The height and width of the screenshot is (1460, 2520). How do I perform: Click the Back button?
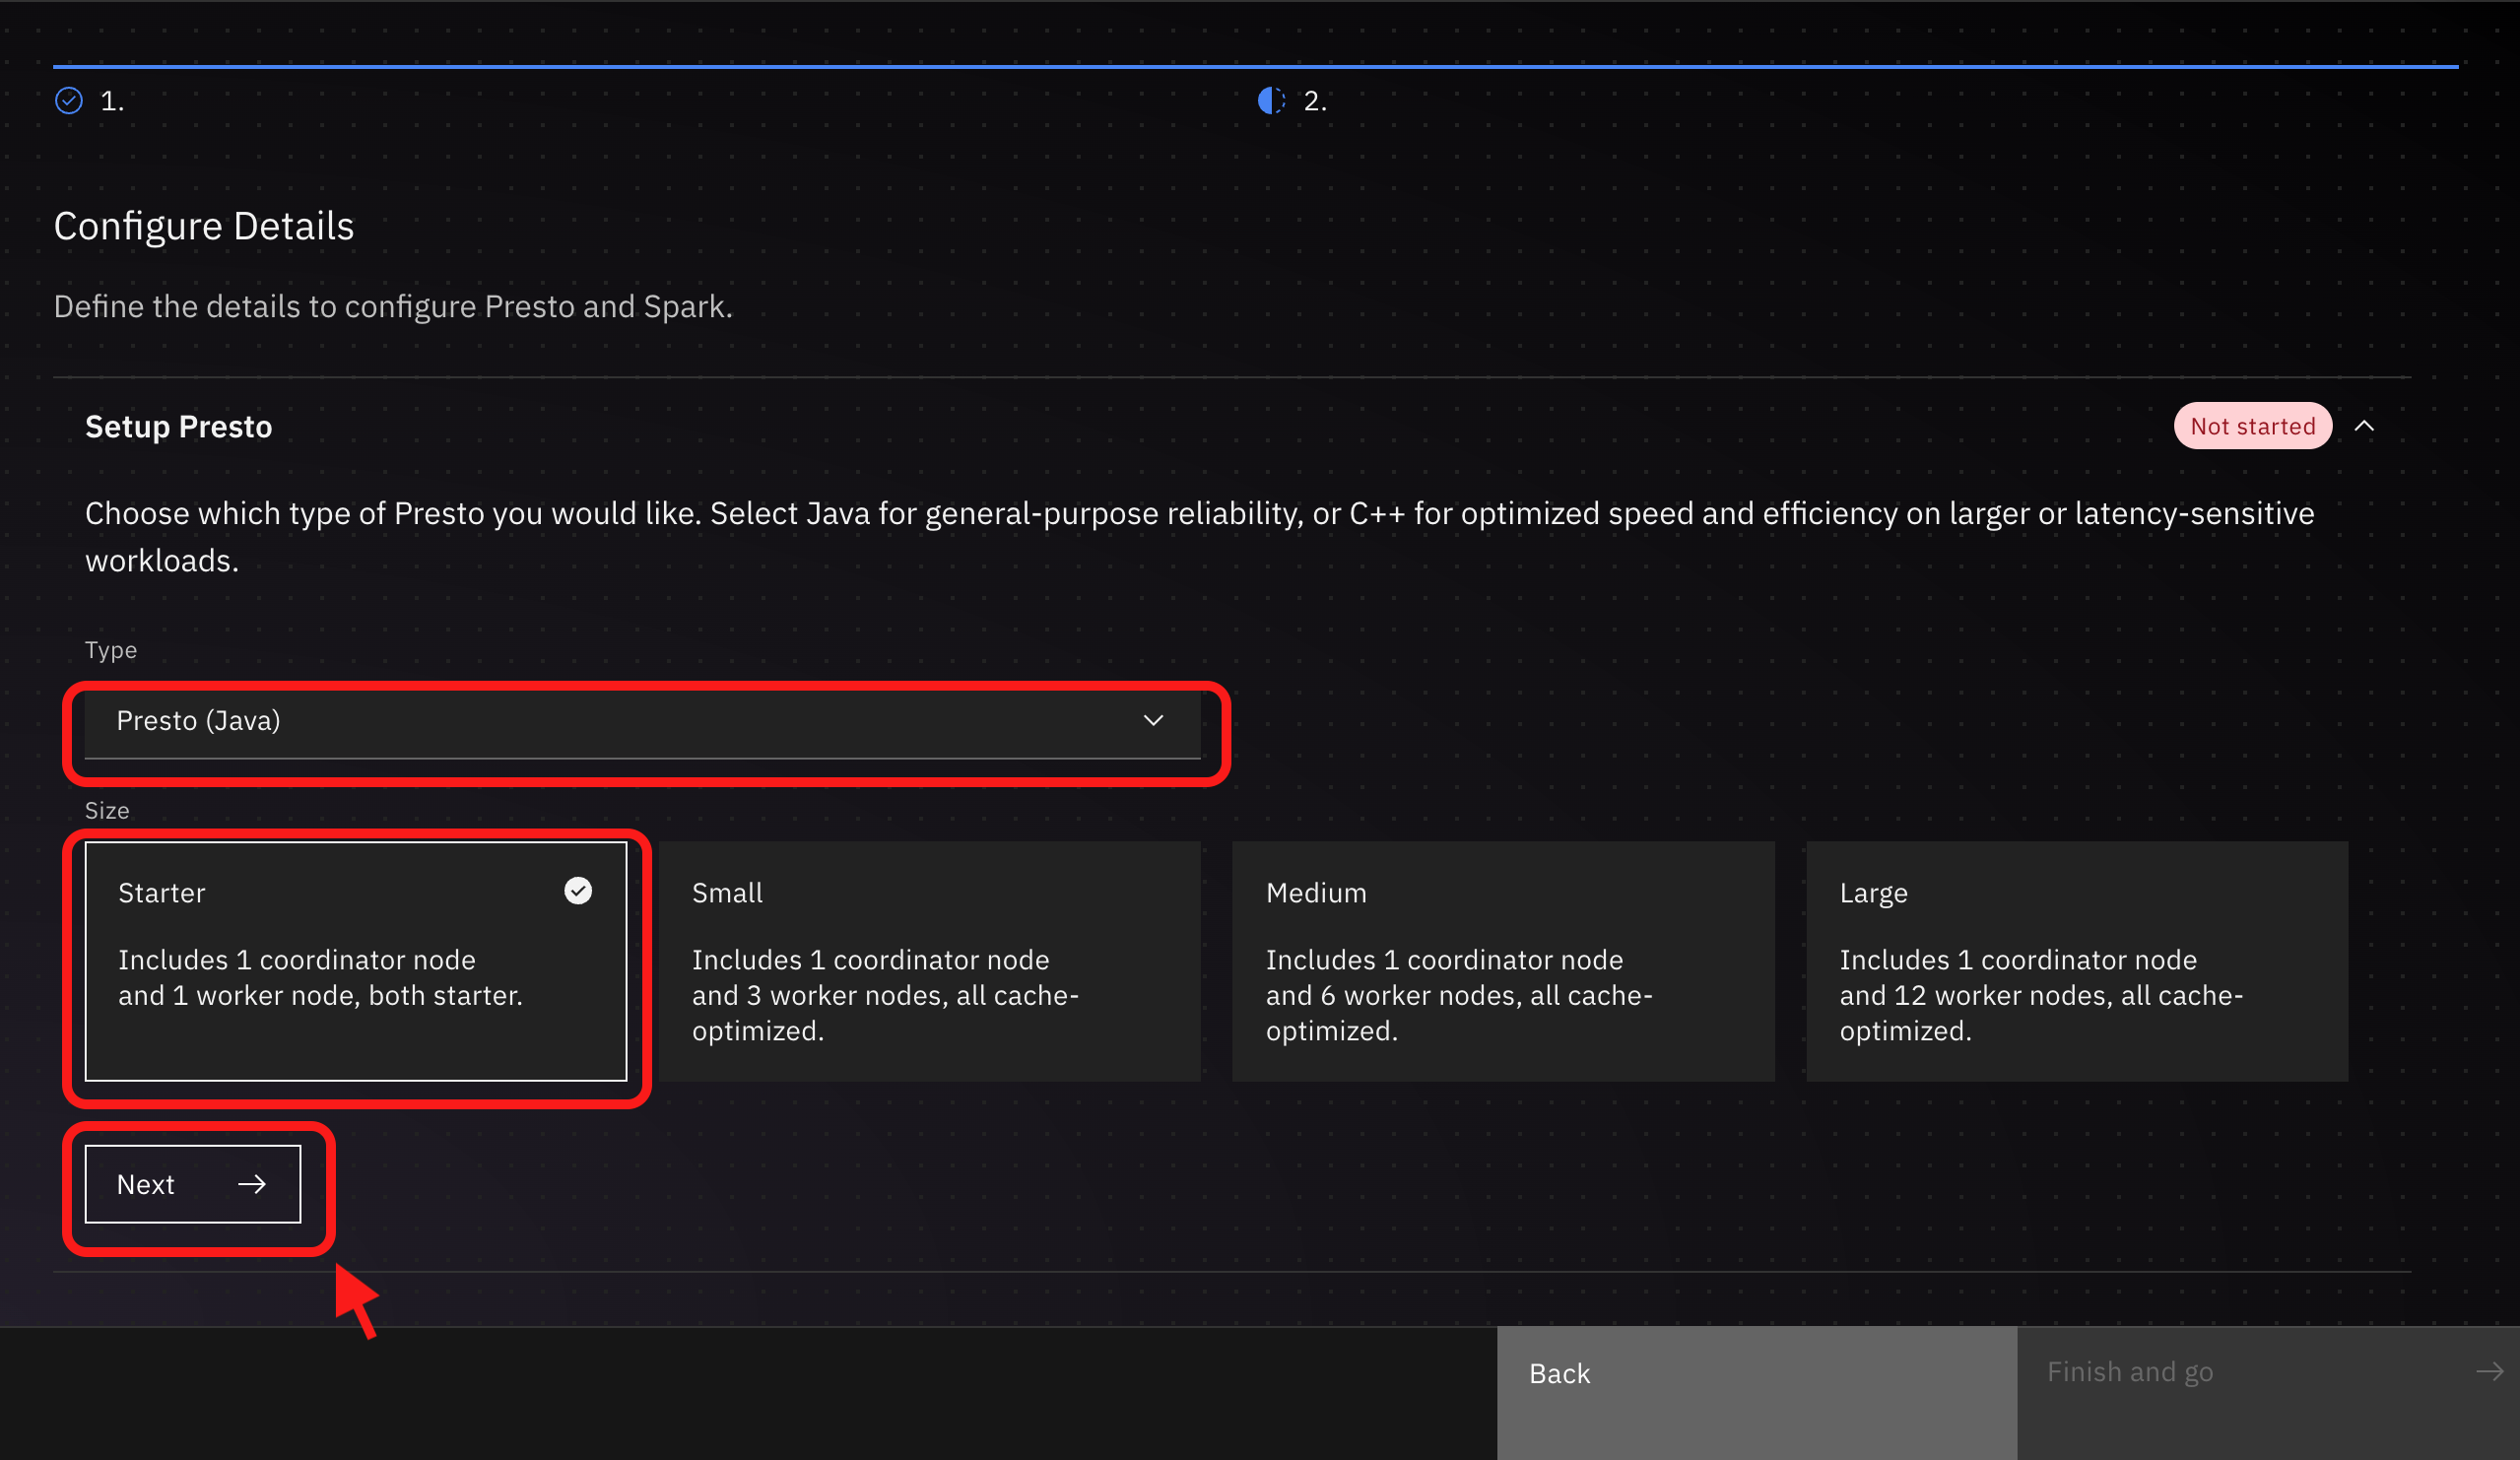tap(1757, 1393)
